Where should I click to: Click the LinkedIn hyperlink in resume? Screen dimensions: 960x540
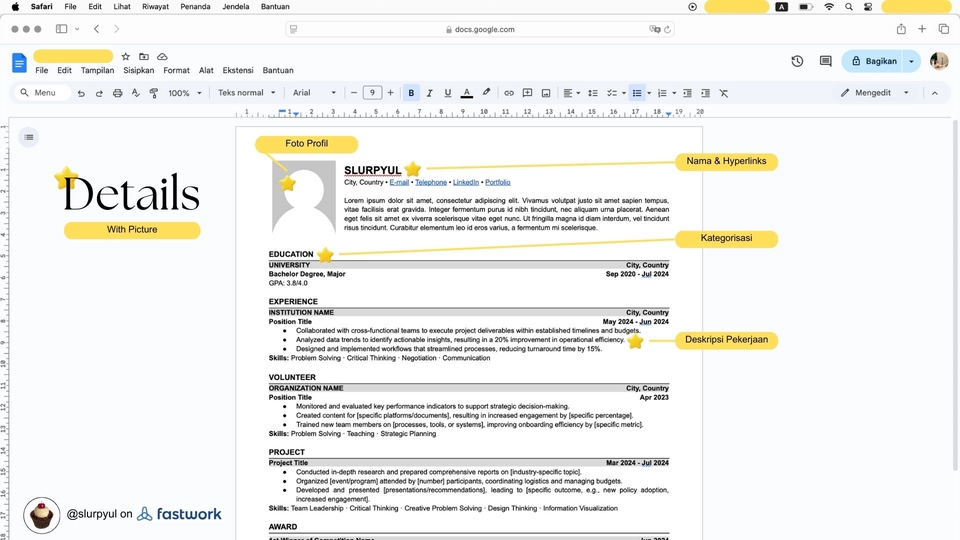pyautogui.click(x=466, y=182)
